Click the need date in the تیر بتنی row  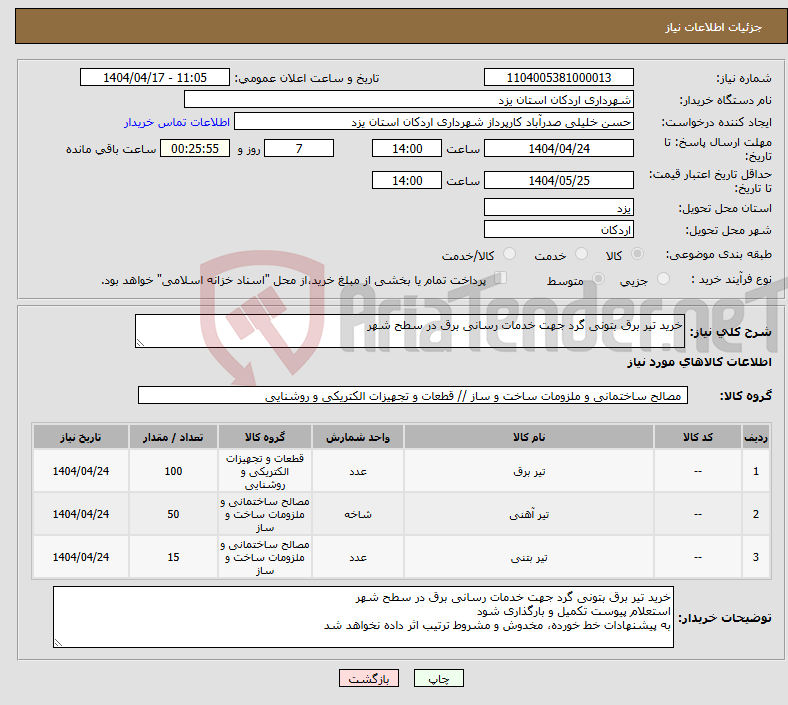click(x=81, y=557)
